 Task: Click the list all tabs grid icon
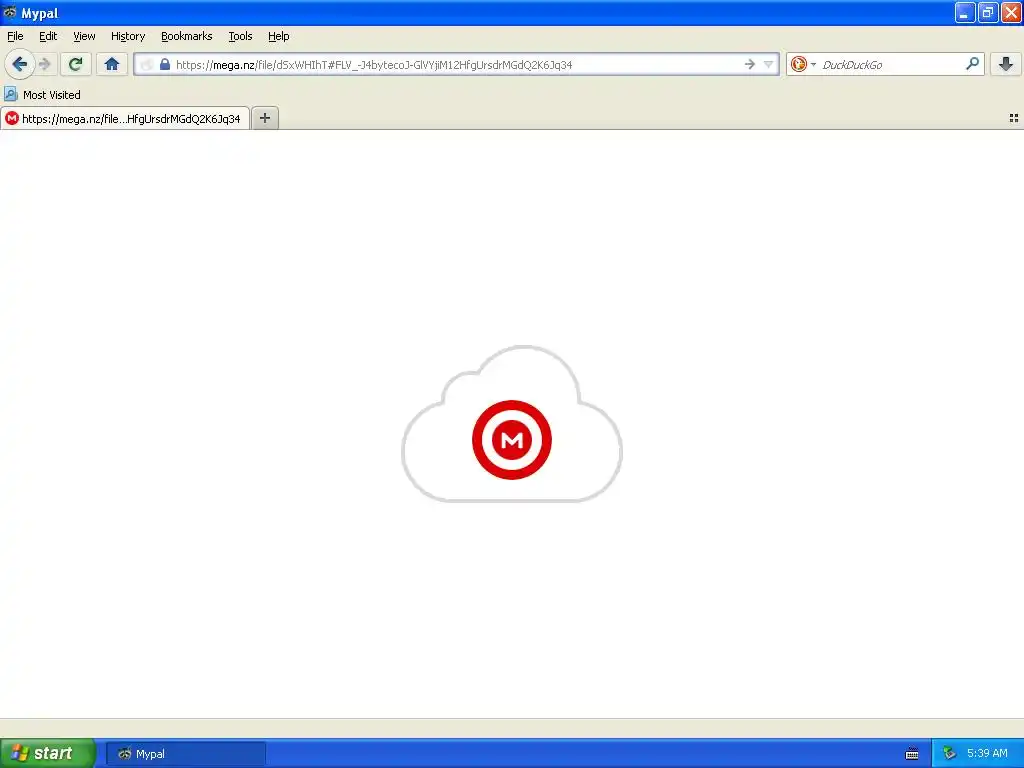1014,118
